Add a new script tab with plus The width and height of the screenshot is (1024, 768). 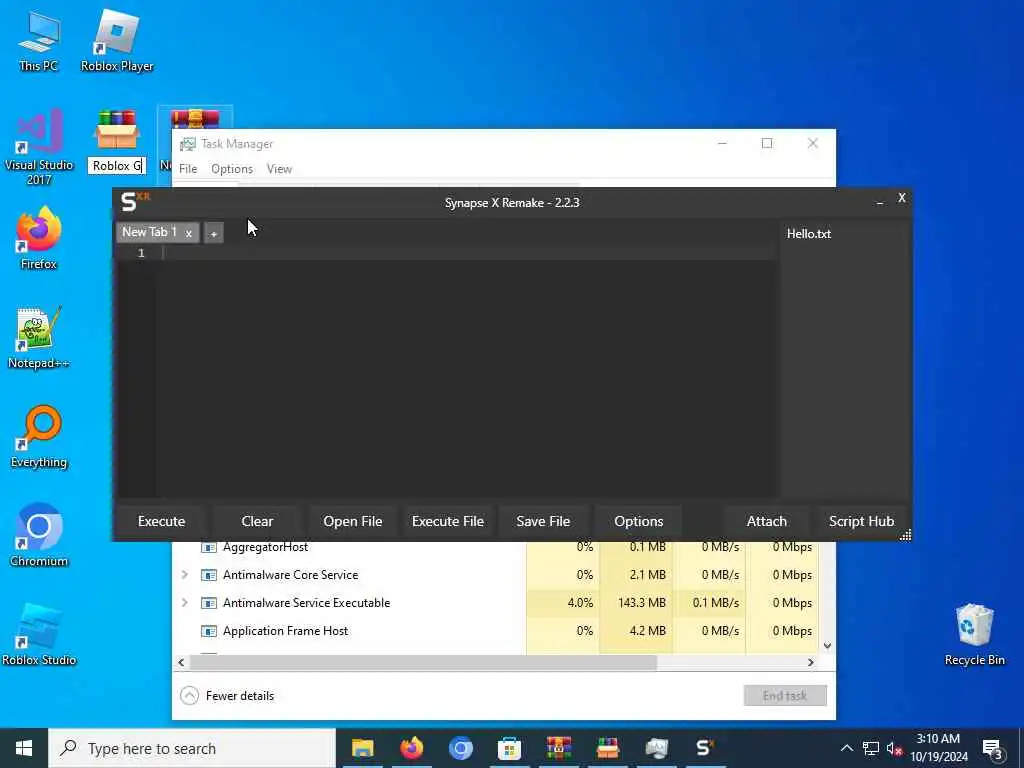214,233
